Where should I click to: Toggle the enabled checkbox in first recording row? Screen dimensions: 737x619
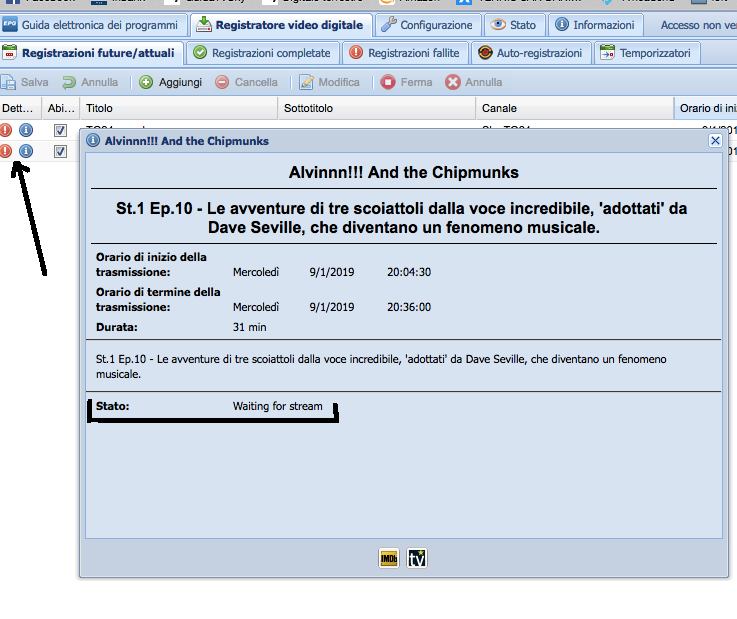[60, 130]
